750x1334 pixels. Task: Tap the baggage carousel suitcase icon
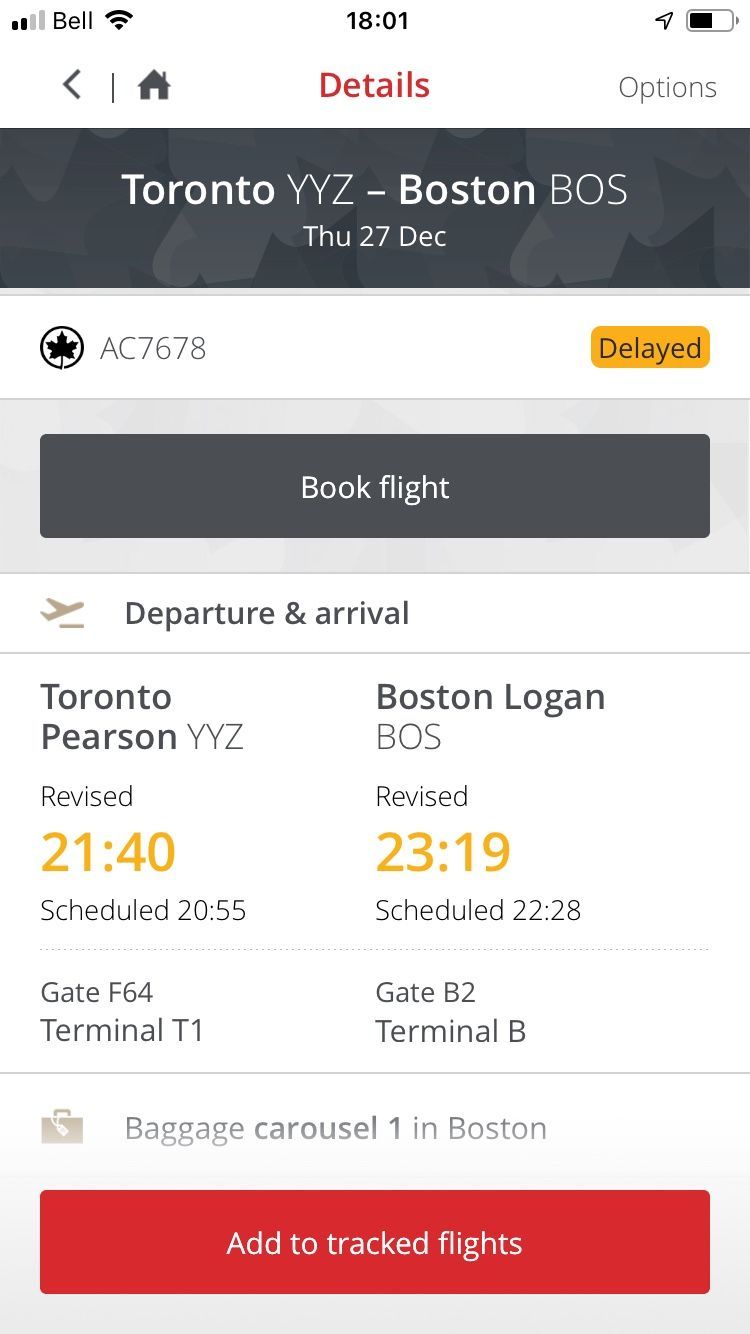tap(62, 1127)
